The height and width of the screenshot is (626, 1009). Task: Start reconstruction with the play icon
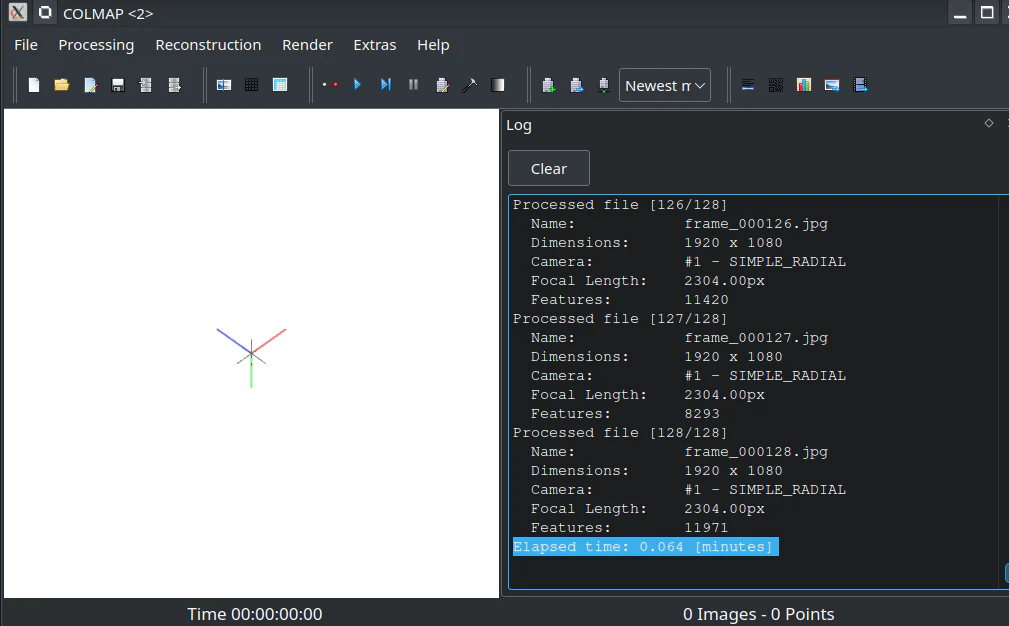tap(357, 84)
